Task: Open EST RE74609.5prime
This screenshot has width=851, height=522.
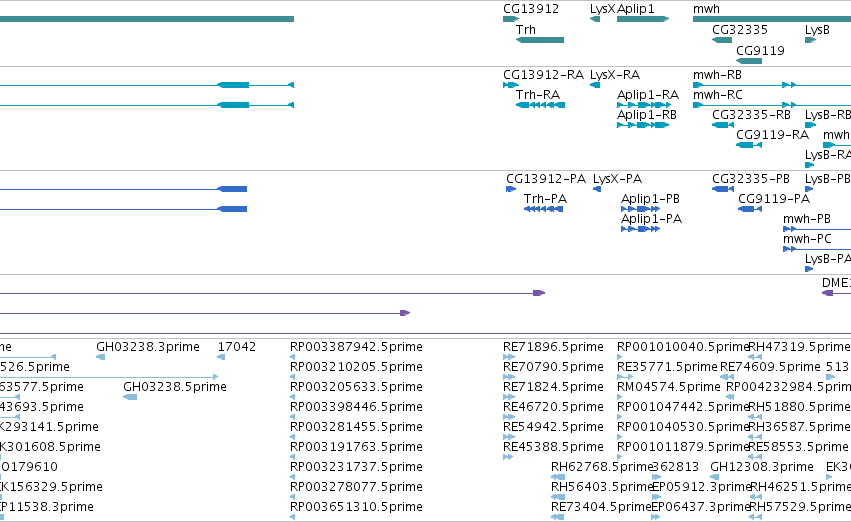Action: coord(770,367)
